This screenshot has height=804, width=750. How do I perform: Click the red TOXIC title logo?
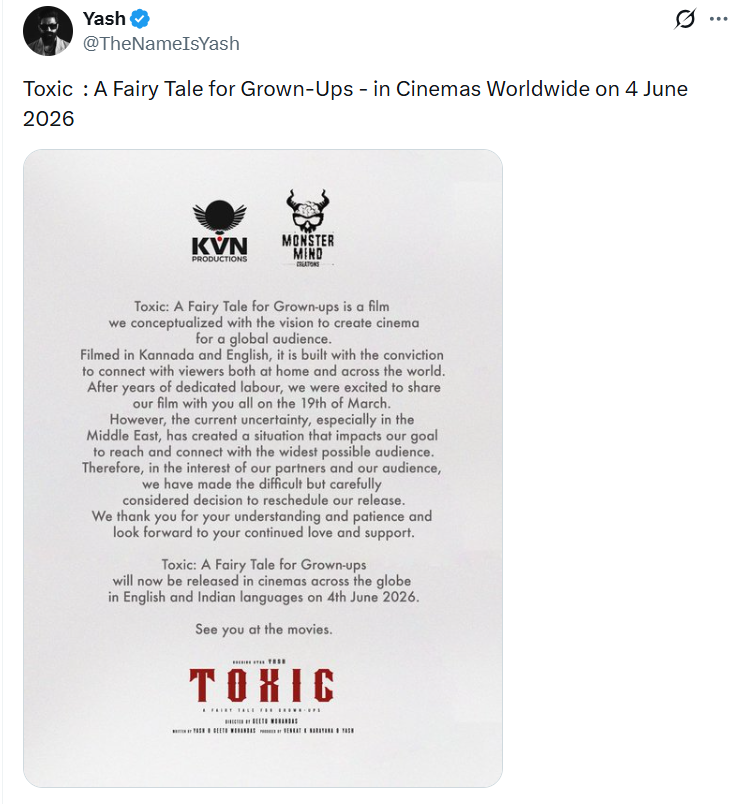262,686
